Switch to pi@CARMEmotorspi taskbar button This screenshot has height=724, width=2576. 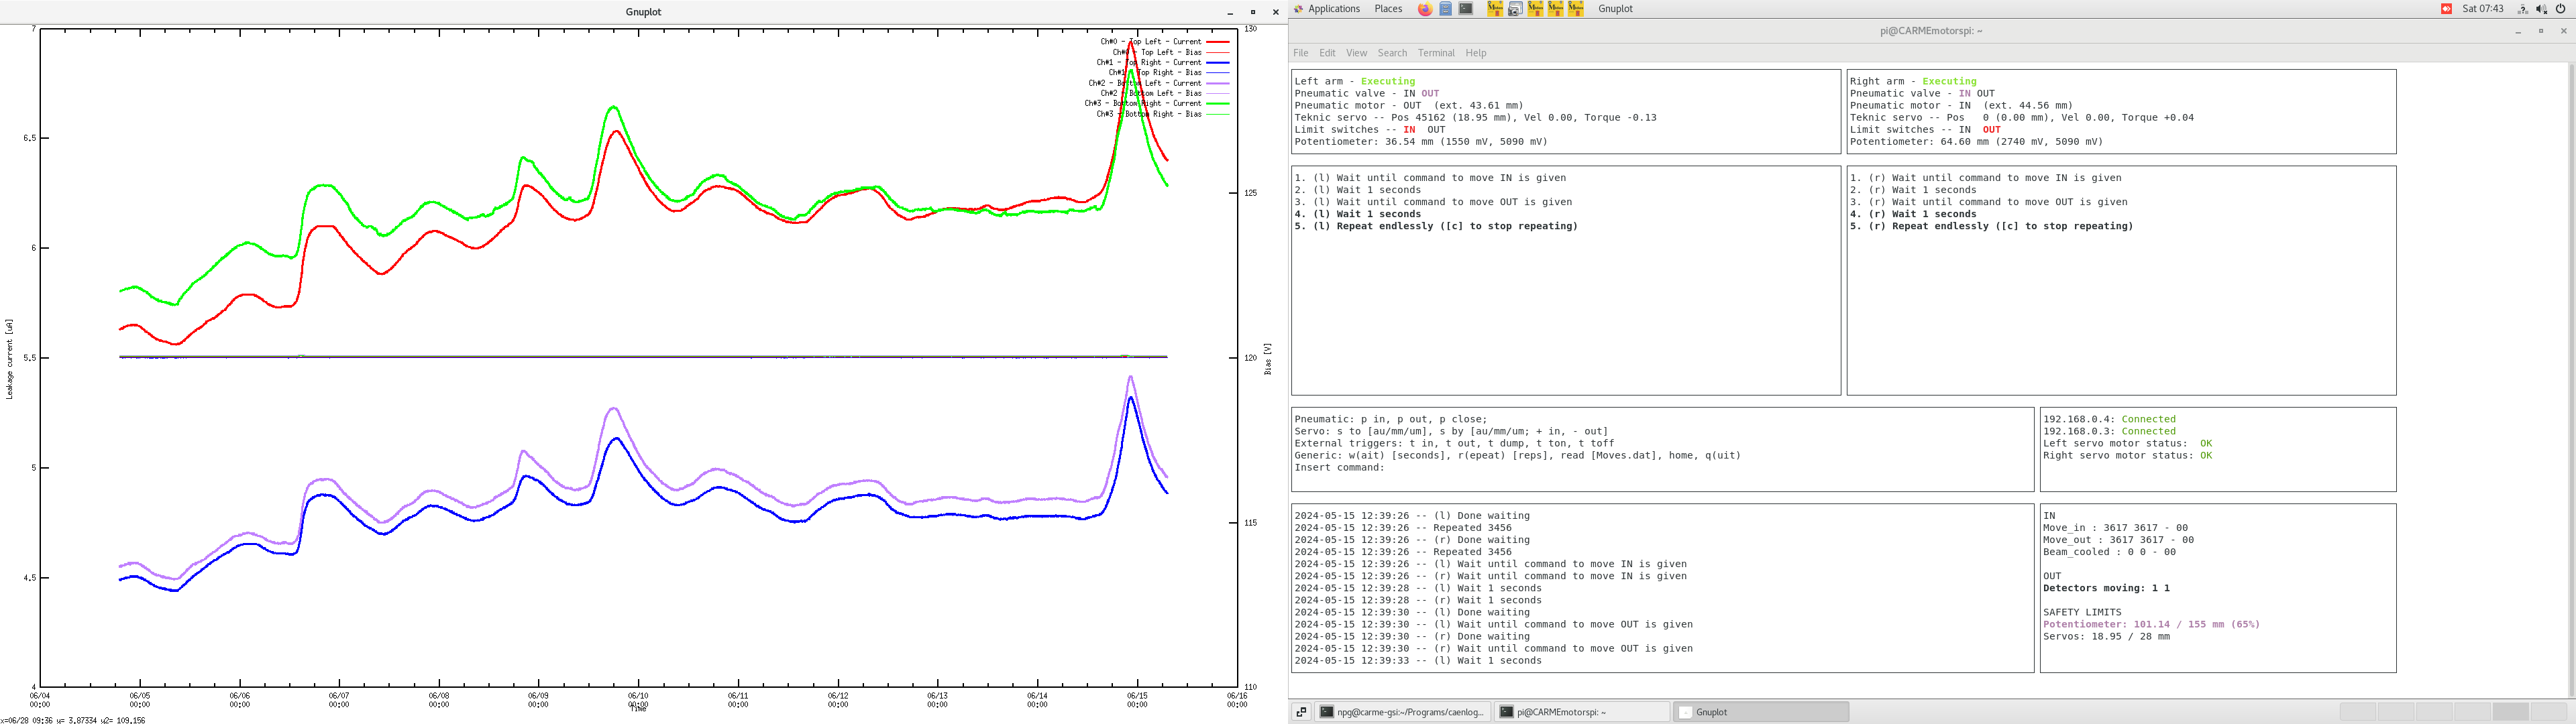click(x=1582, y=712)
